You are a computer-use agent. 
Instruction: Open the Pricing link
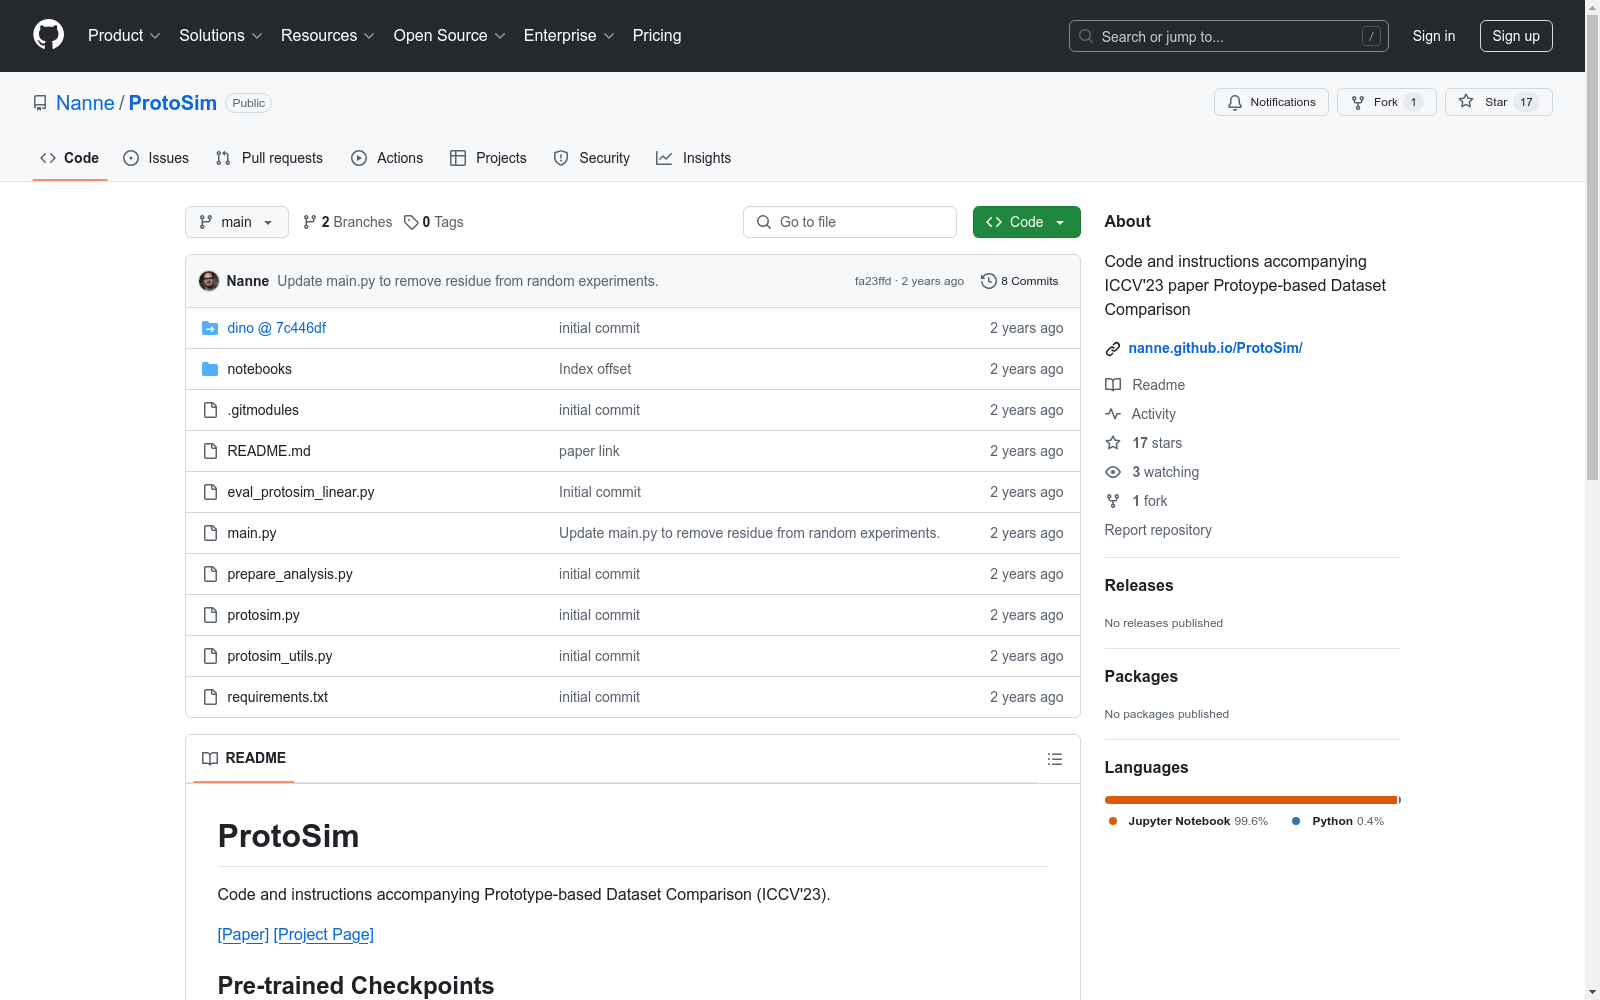point(657,36)
